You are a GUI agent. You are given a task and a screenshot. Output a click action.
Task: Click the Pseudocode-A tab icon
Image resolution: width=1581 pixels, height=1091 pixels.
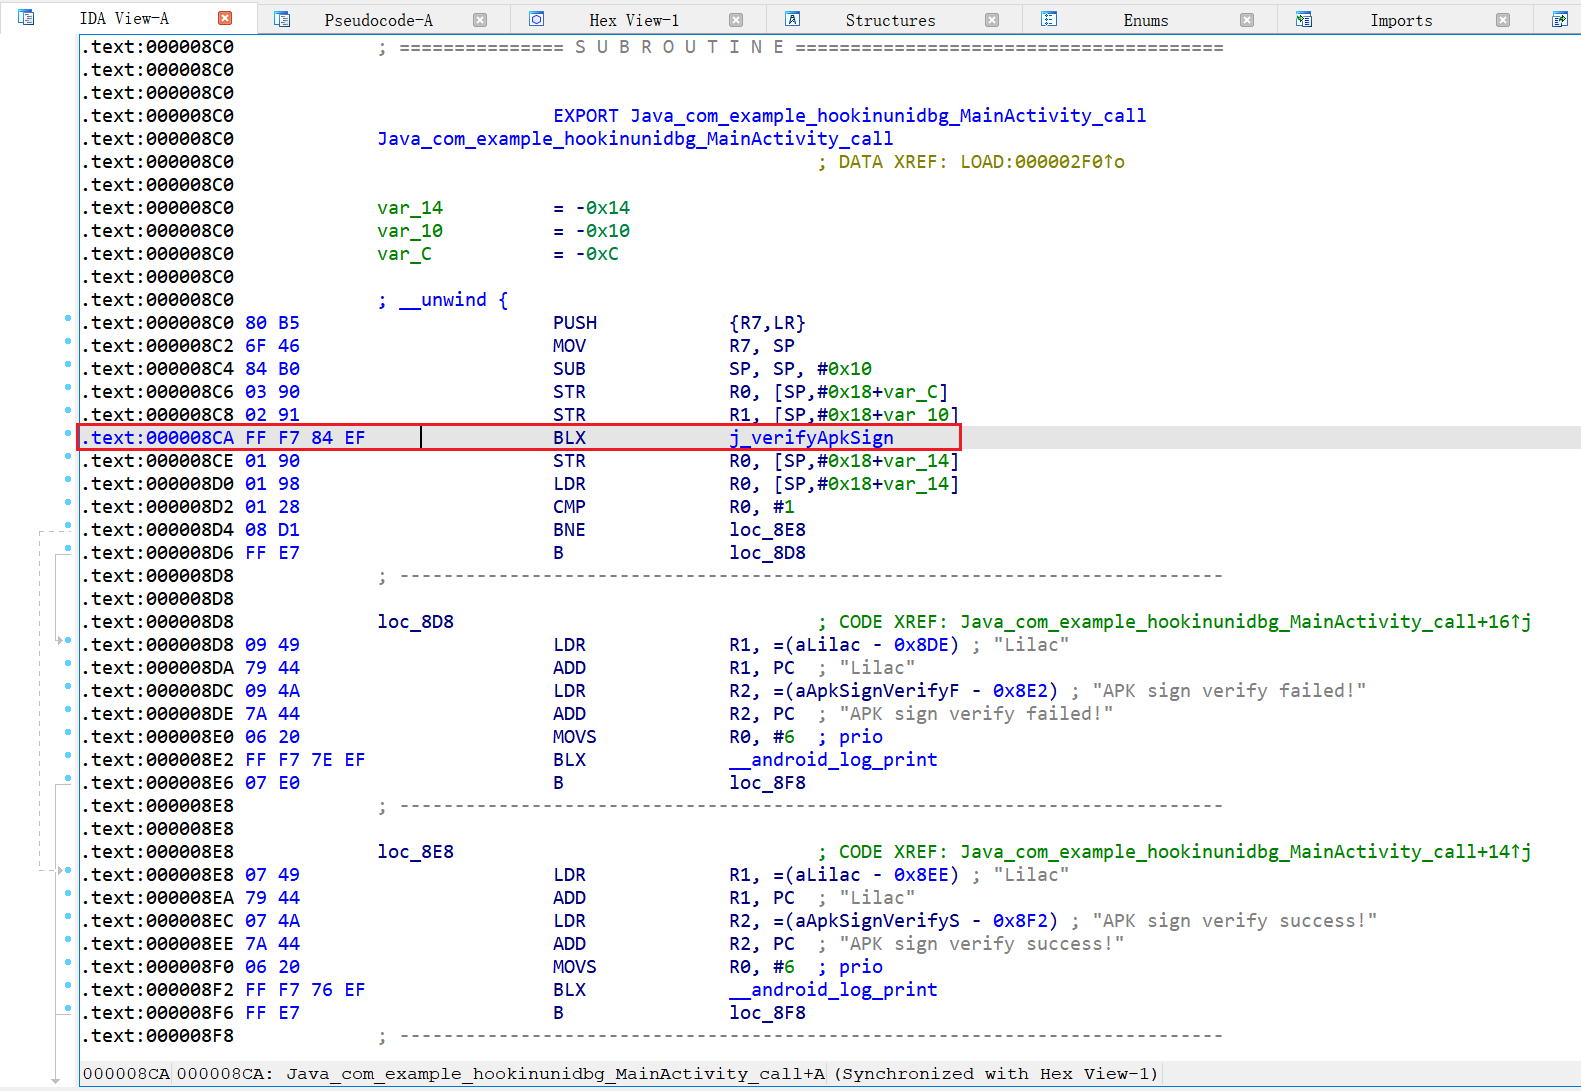pyautogui.click(x=282, y=19)
